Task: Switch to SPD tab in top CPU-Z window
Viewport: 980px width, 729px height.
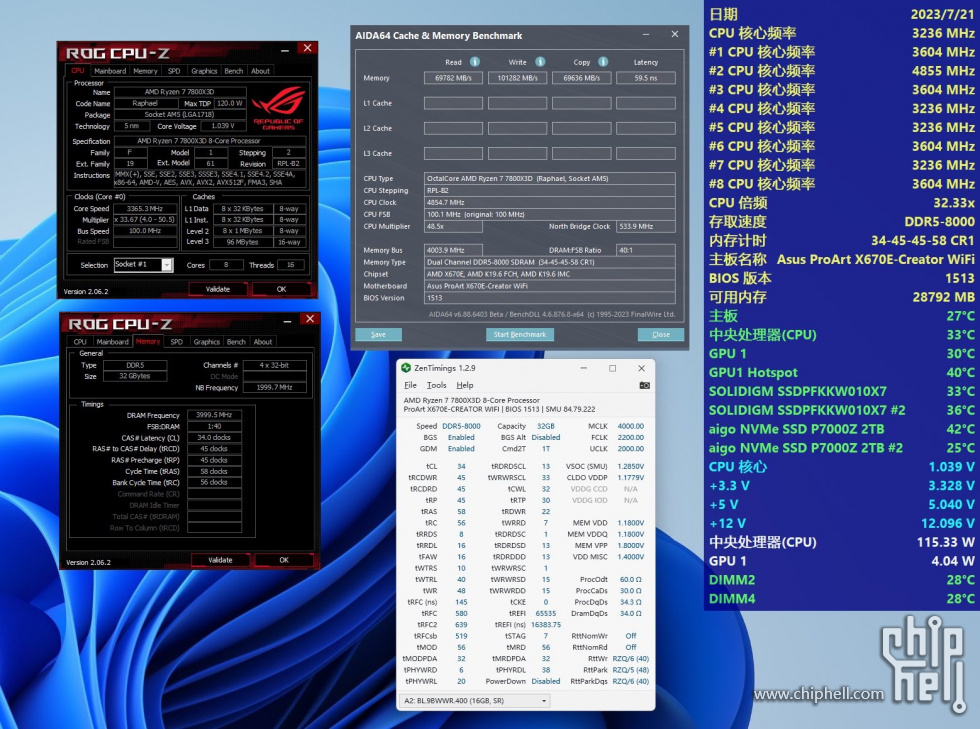Action: click(174, 71)
